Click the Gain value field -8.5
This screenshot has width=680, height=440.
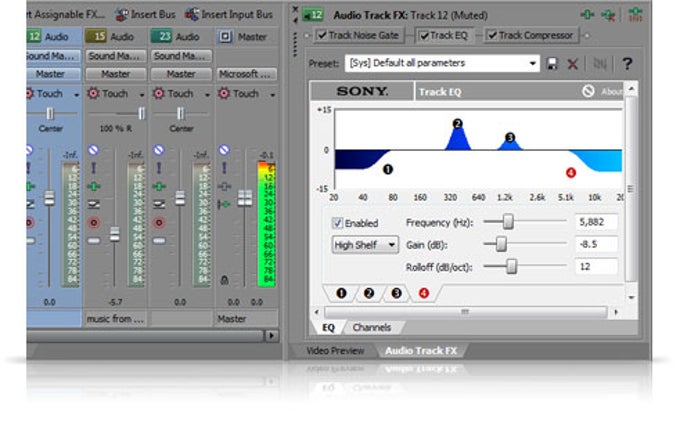point(596,244)
